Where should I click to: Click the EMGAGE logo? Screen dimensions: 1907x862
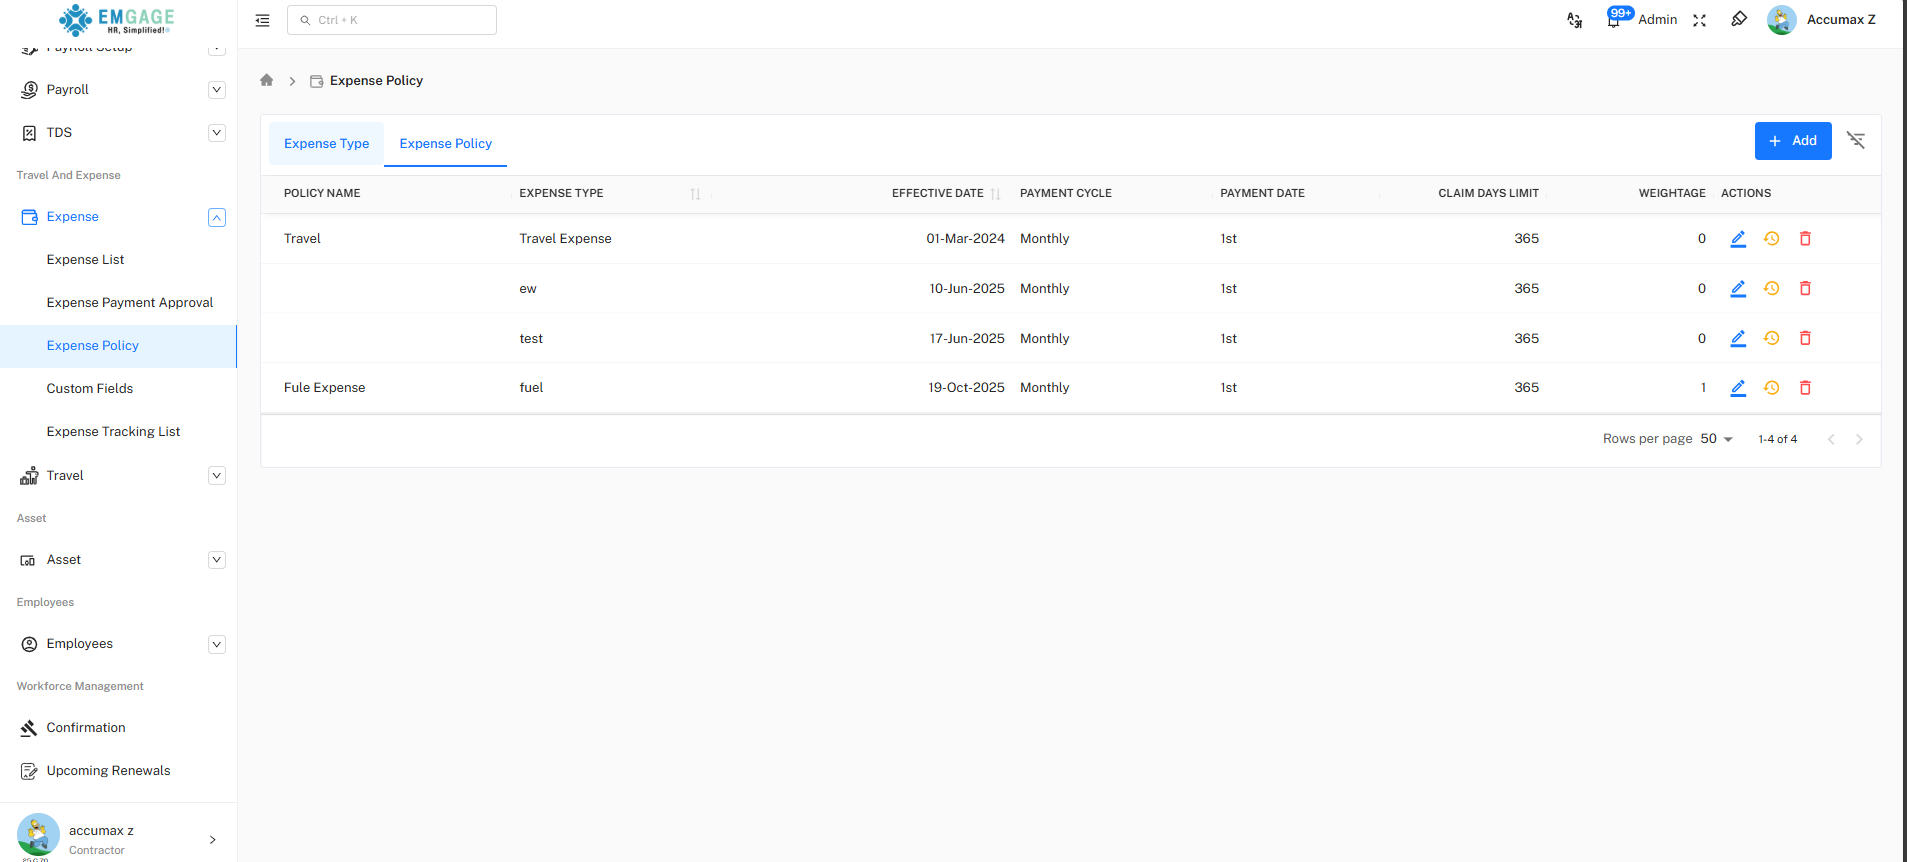click(x=116, y=19)
